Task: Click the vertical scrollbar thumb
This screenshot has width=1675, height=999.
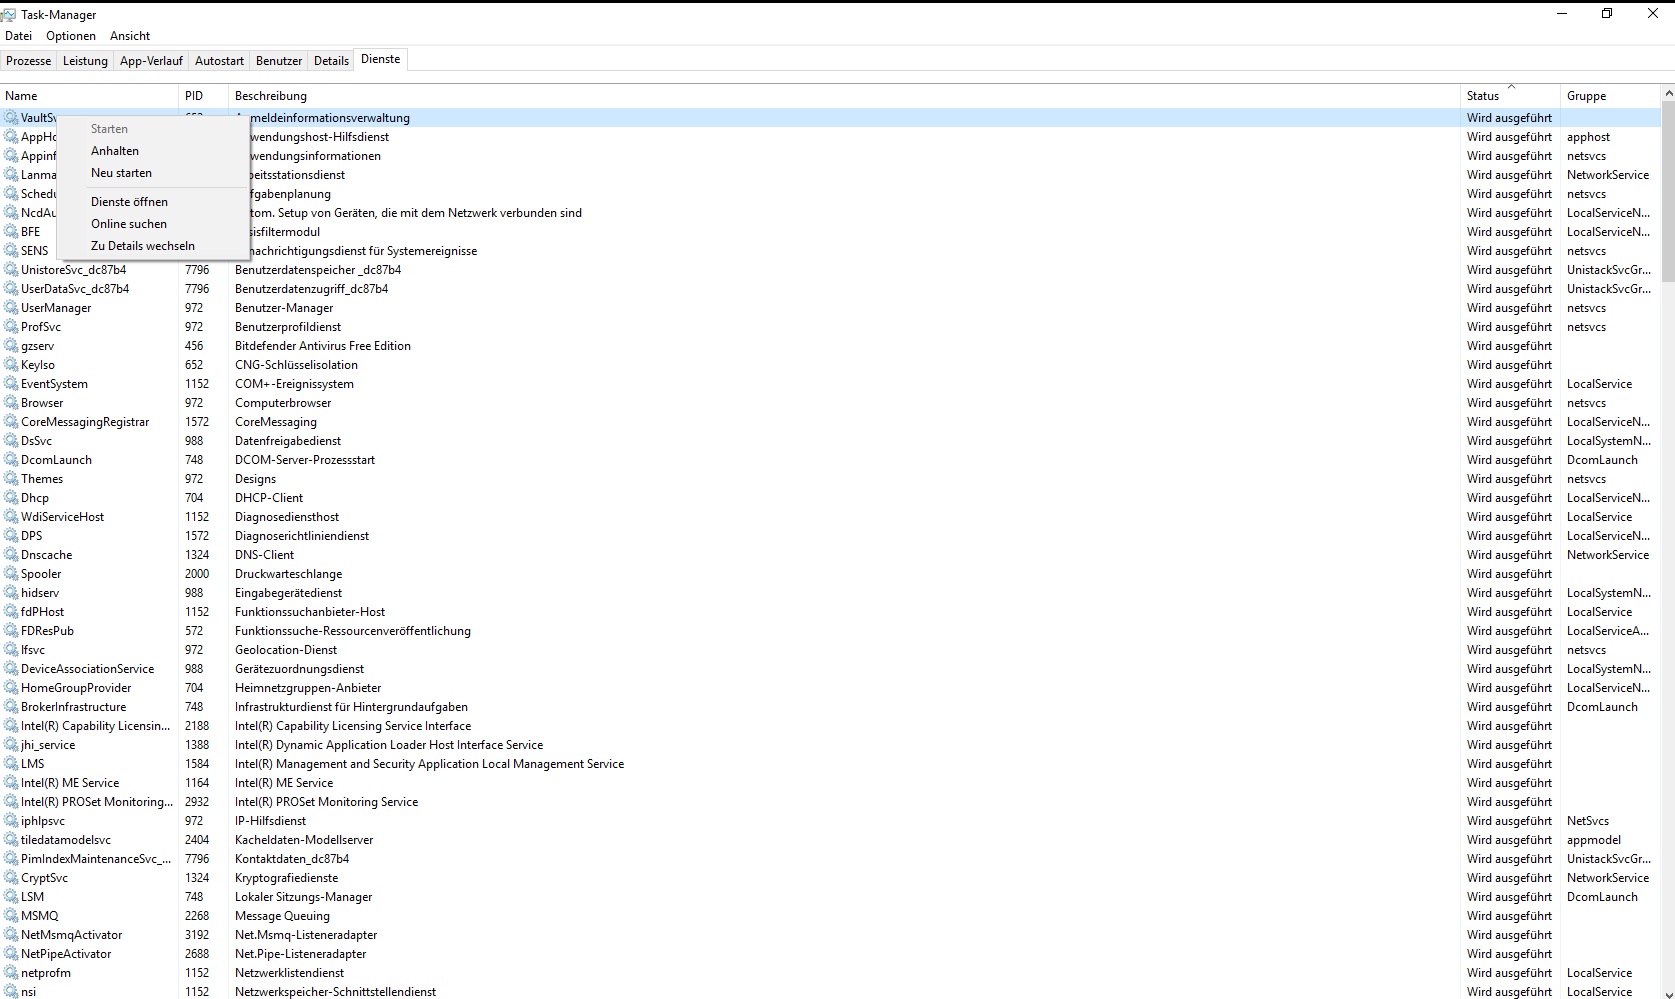Action: click(1667, 192)
